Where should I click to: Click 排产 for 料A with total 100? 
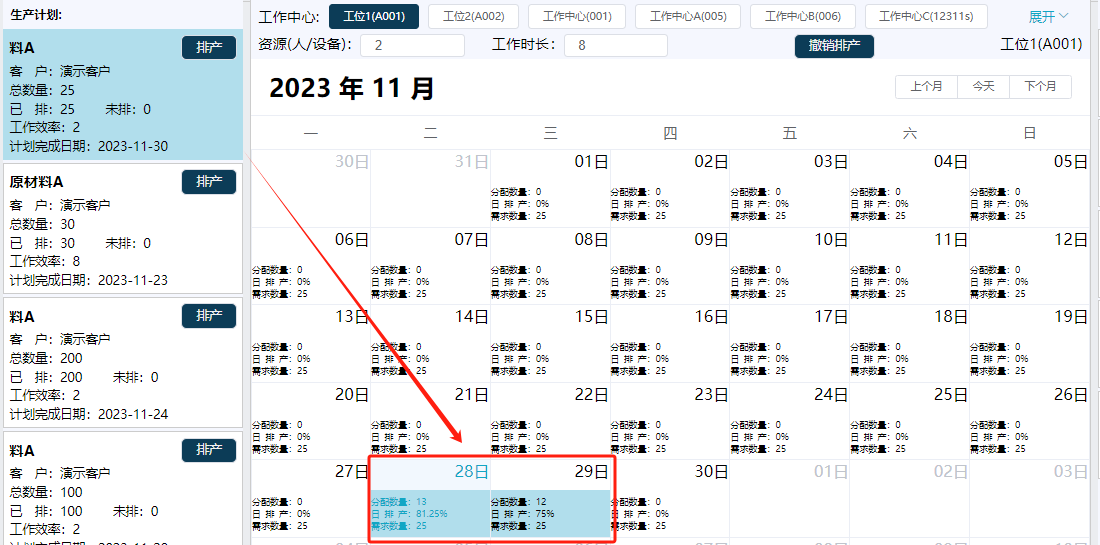(209, 450)
